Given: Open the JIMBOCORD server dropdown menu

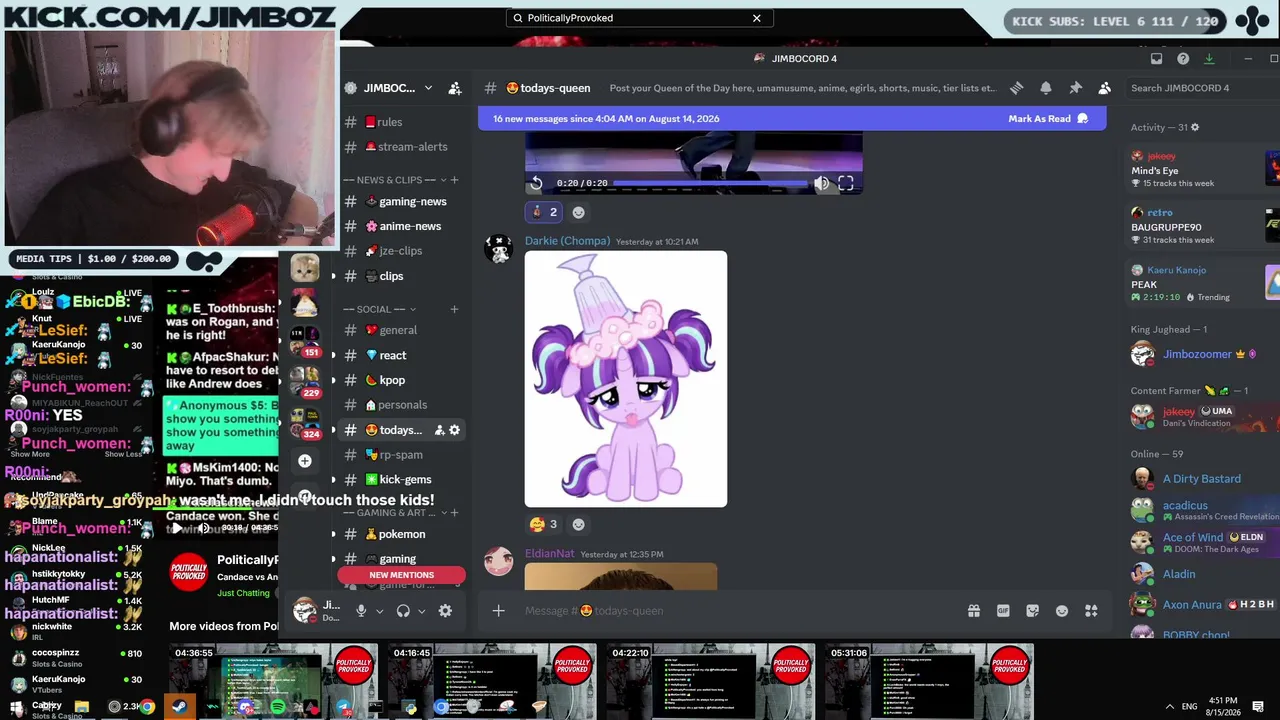Looking at the screenshot, I should 428,88.
